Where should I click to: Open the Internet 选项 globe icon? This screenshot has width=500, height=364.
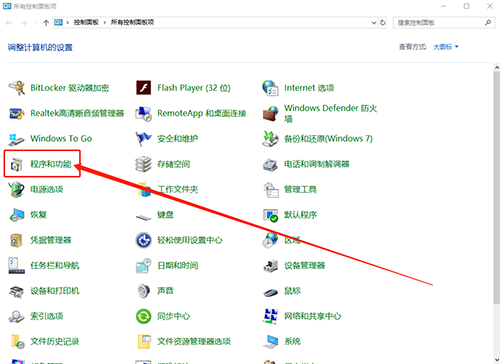coord(270,88)
